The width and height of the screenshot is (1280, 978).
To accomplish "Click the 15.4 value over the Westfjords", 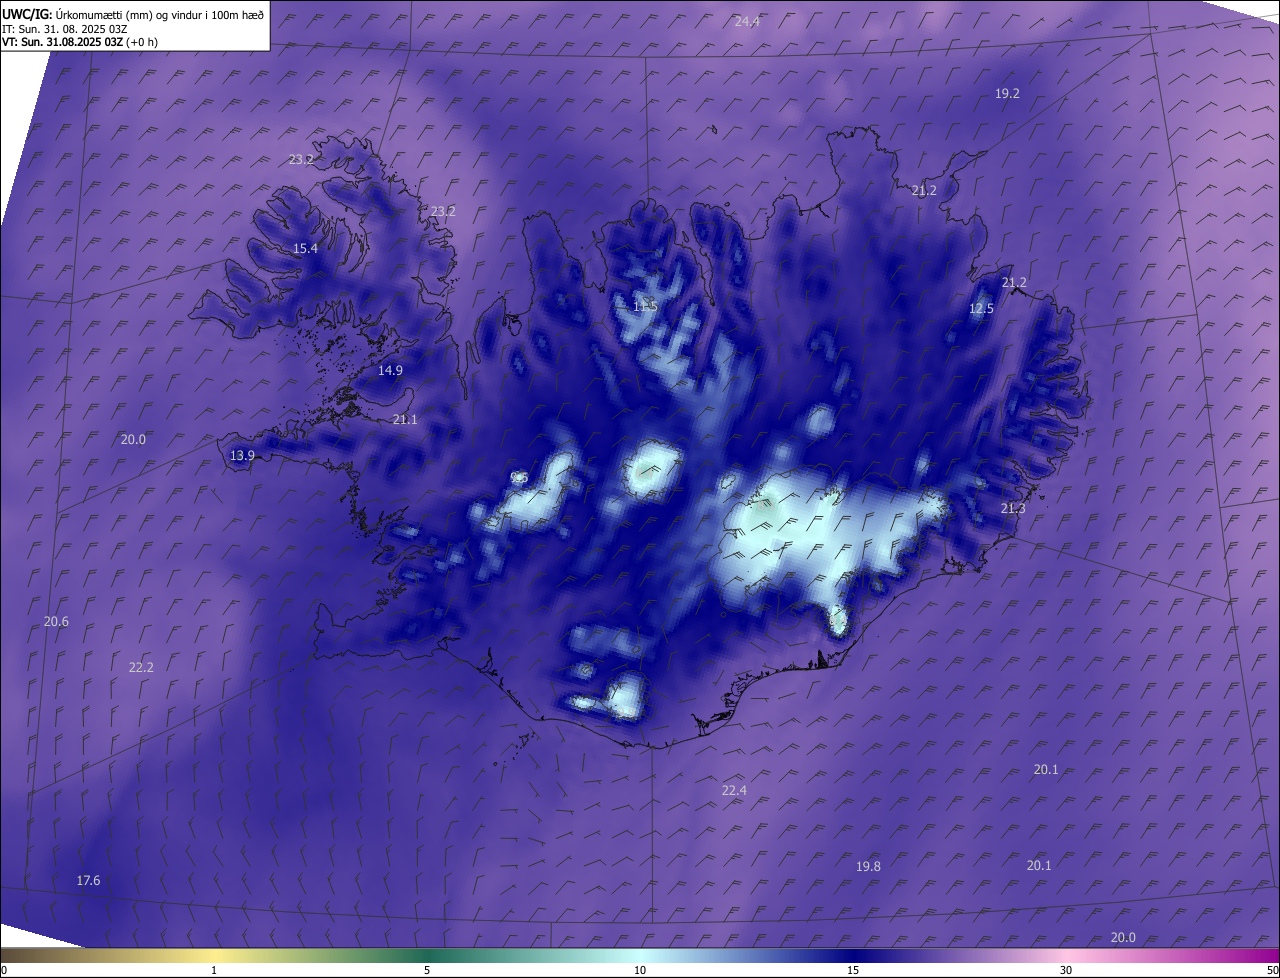I will click(x=305, y=248).
